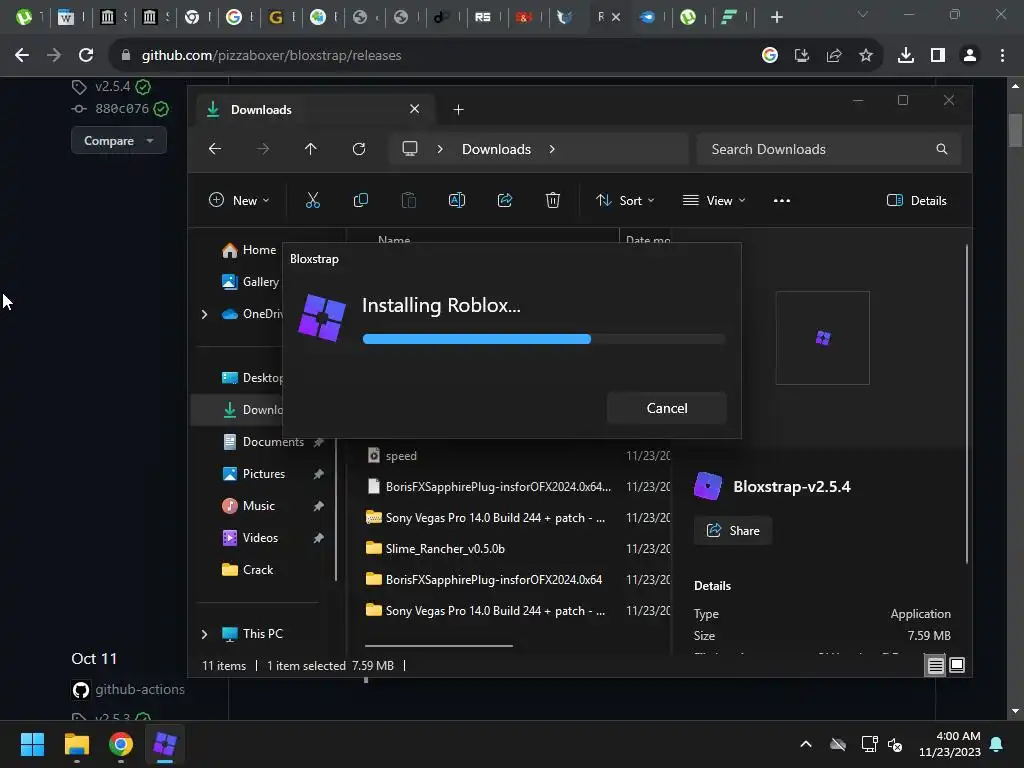Image resolution: width=1024 pixels, height=768 pixels.
Task: Unpin Pictures using its pin icon
Action: coord(319,474)
